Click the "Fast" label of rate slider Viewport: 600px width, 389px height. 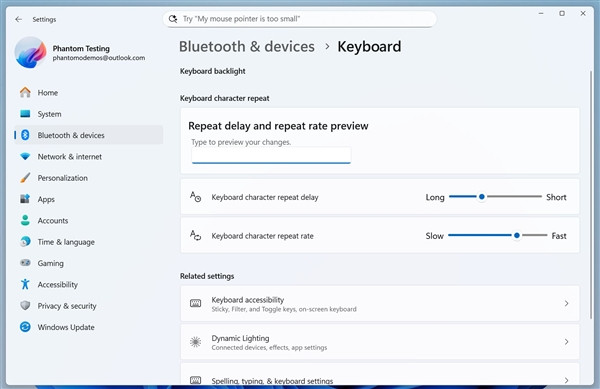(x=559, y=236)
